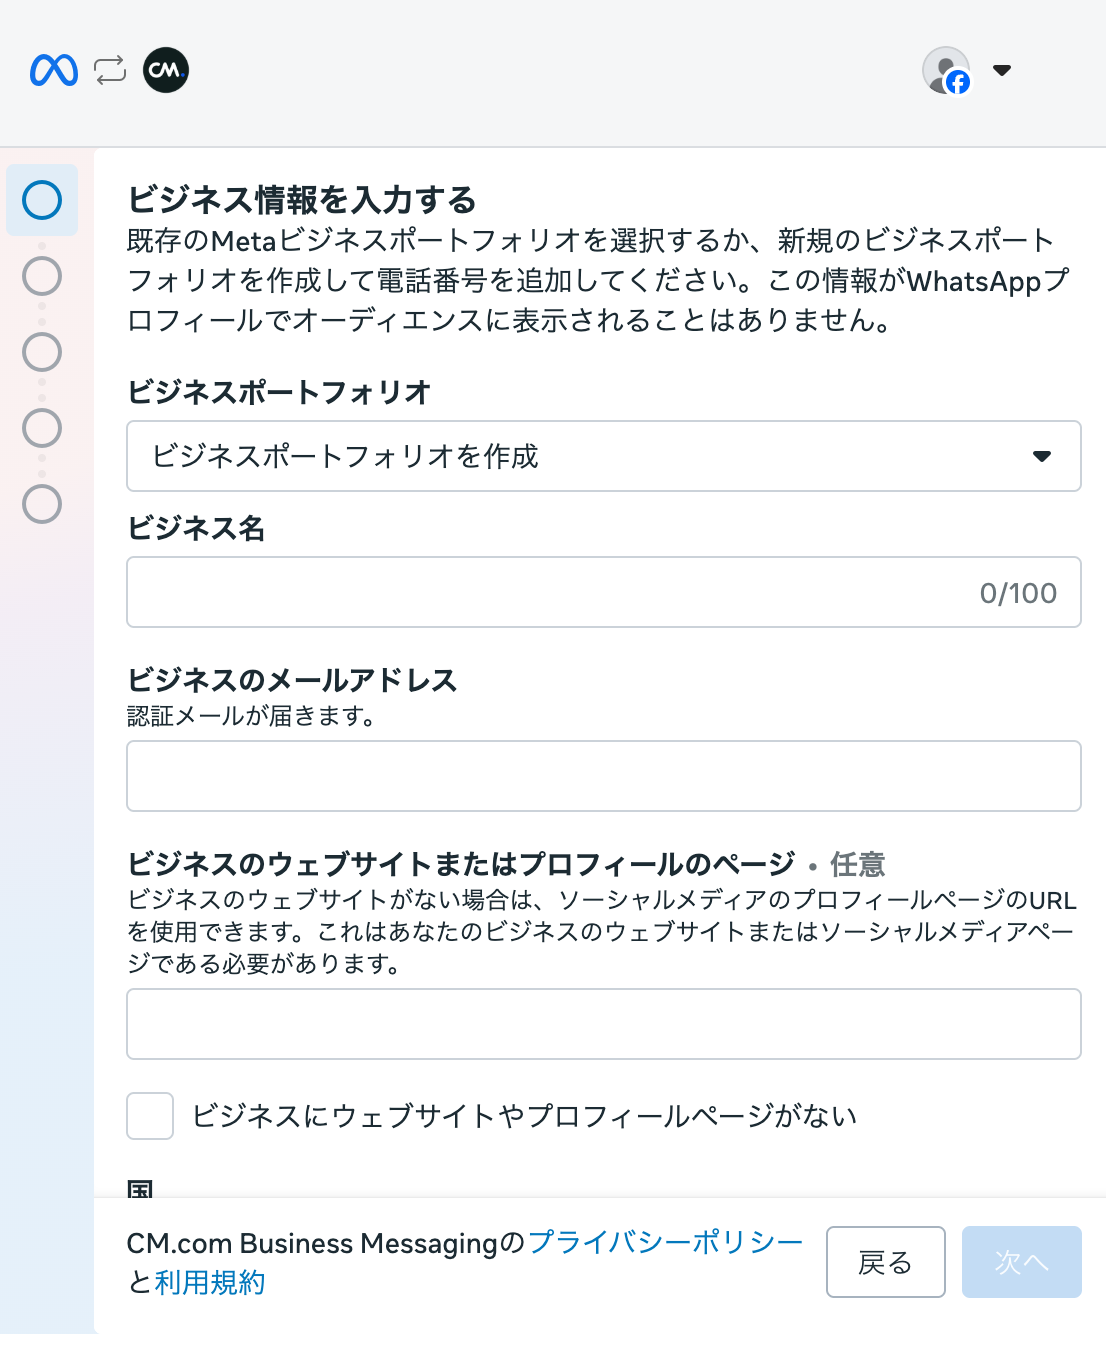Select the highlighted first step circle
The image size is (1106, 1366).
(42, 200)
